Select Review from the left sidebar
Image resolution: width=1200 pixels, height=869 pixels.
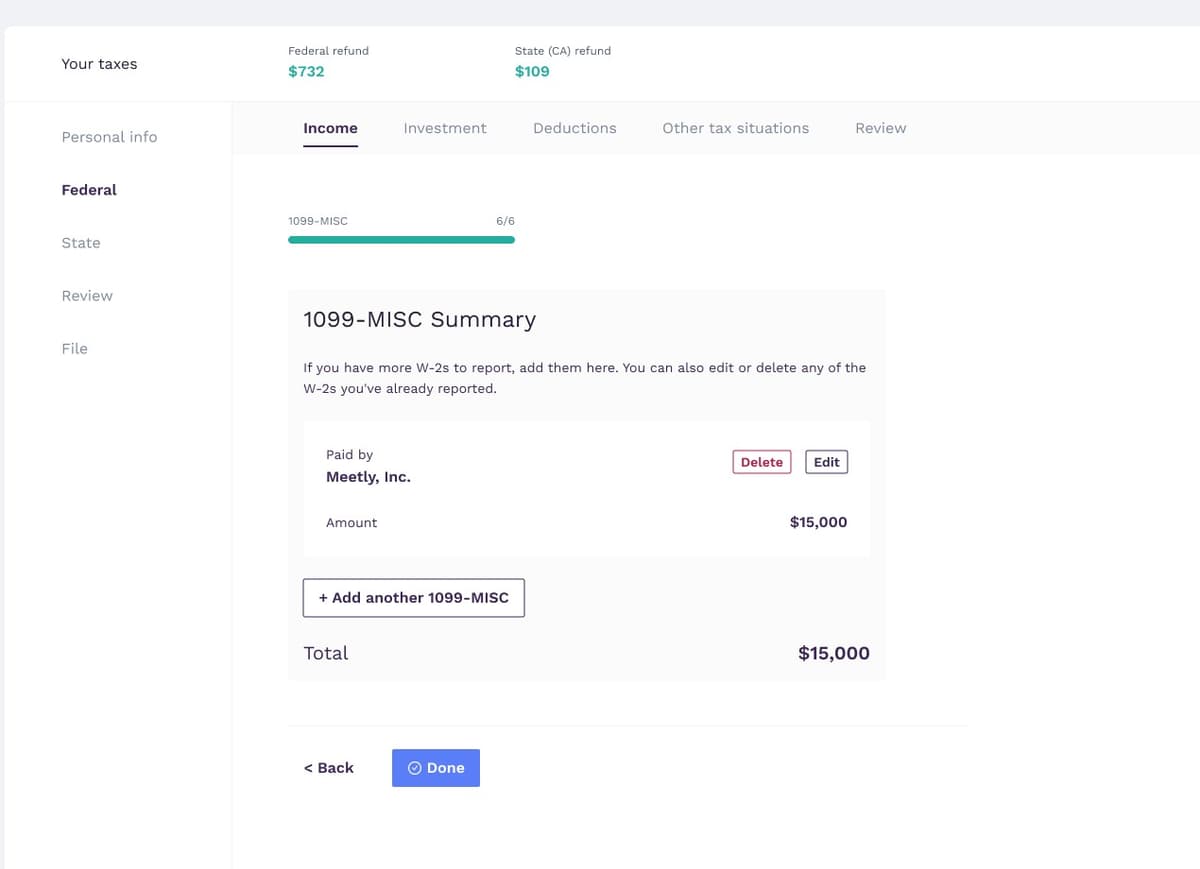coord(87,296)
